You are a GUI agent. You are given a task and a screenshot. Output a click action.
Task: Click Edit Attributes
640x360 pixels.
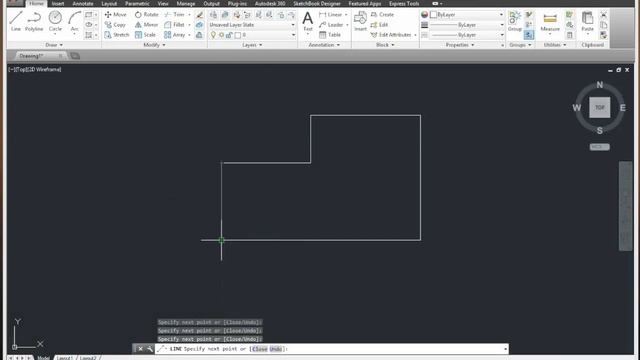[391, 35]
